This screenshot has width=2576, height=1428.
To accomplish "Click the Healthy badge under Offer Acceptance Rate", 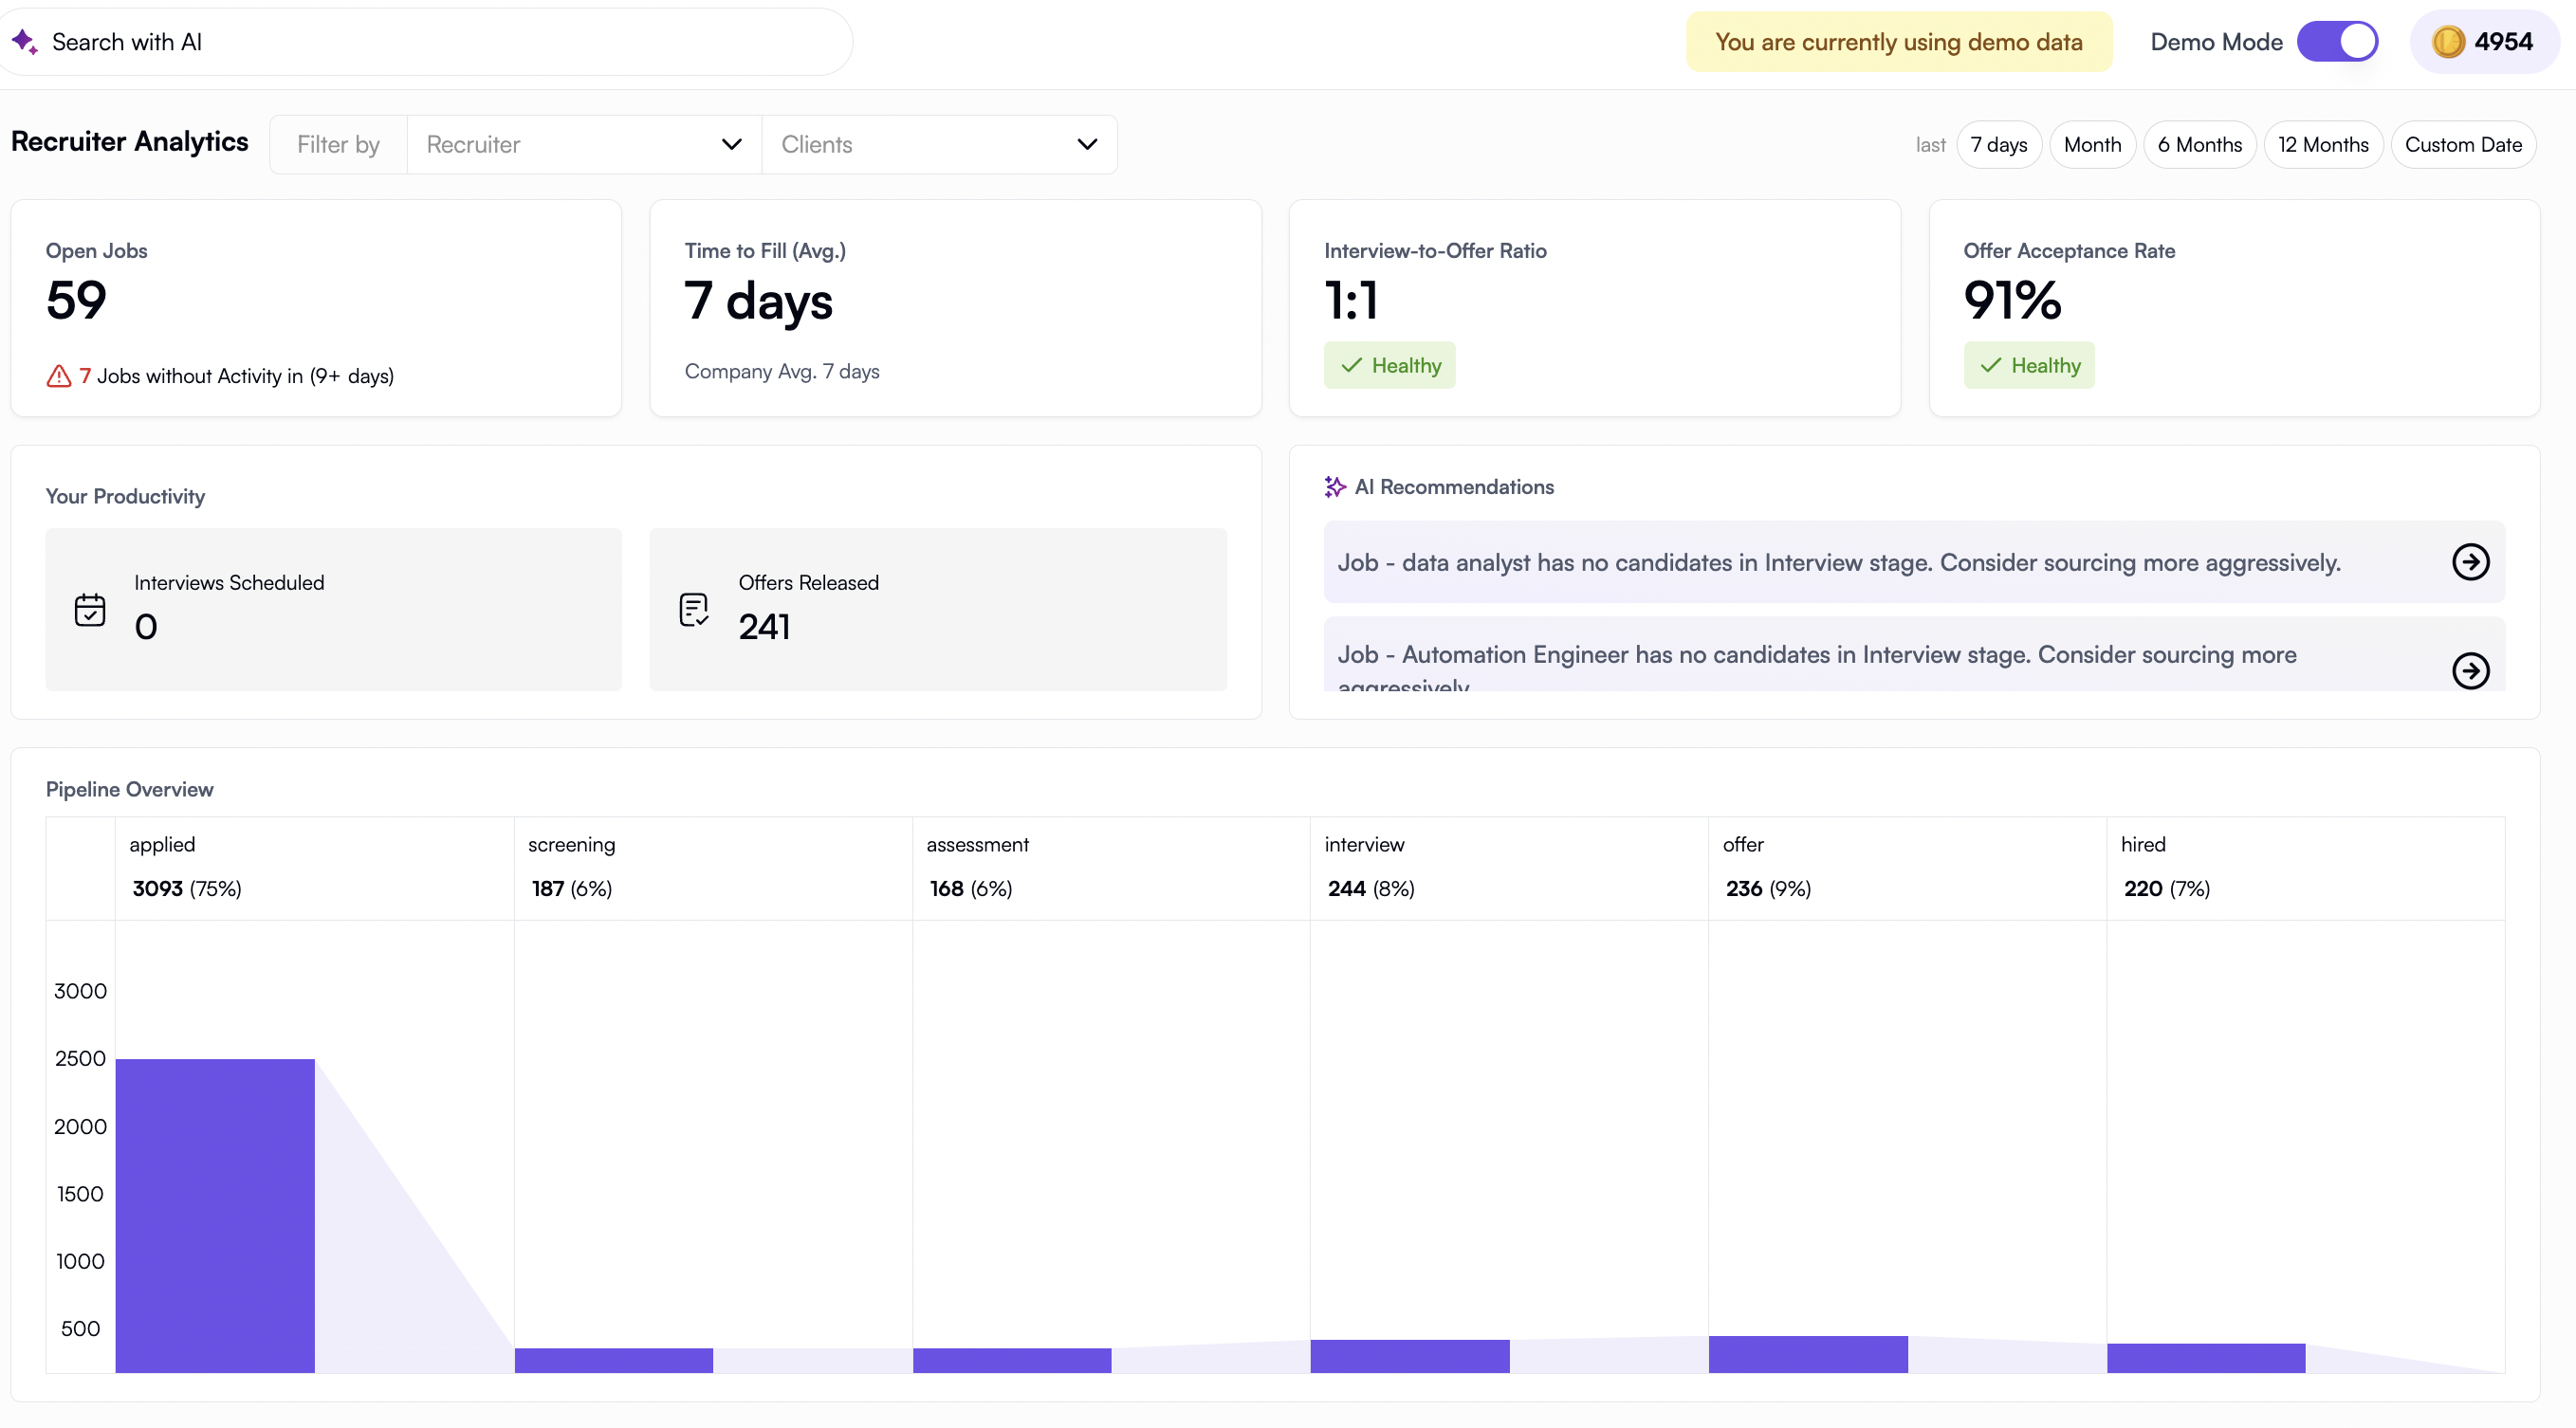I will [x=2028, y=364].
